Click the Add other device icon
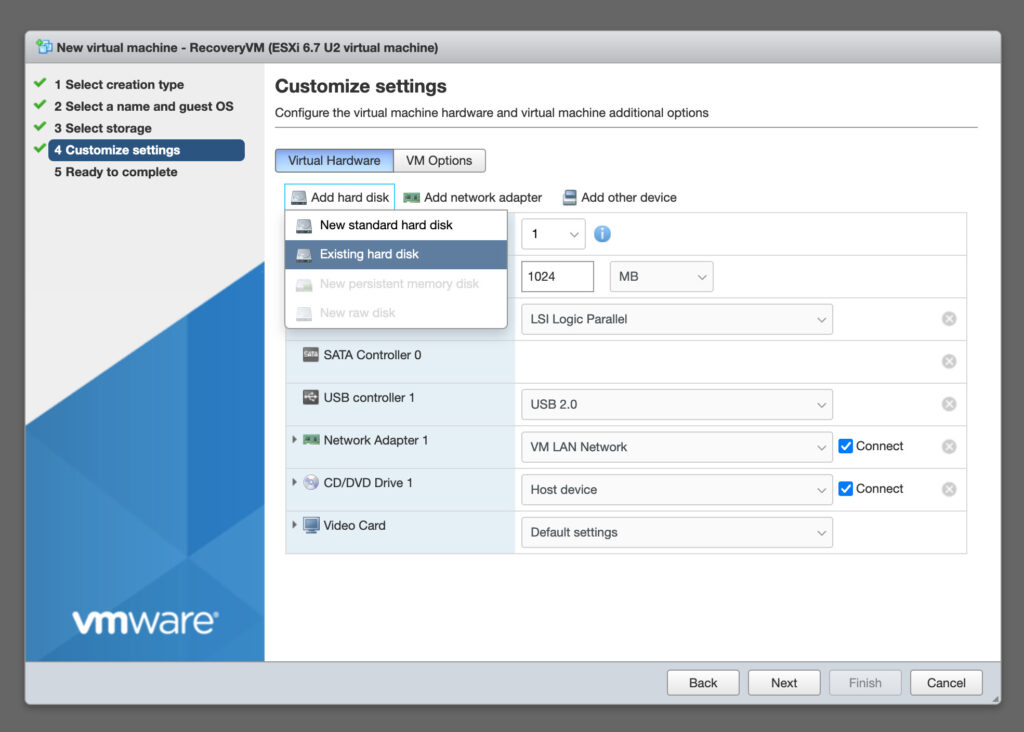The image size is (1024, 732). pos(569,197)
